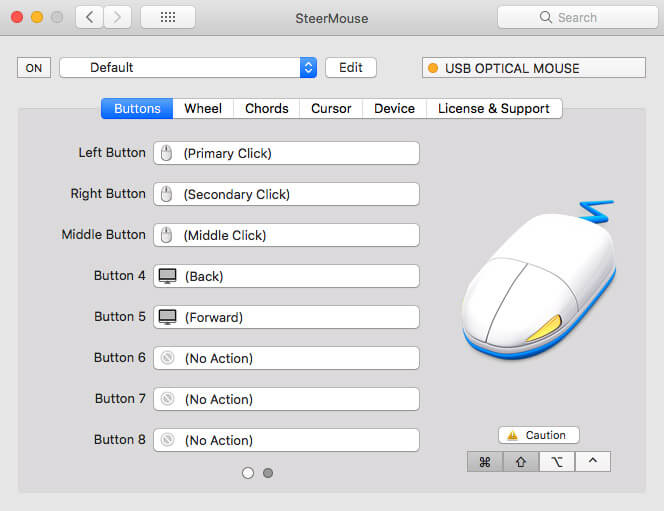Open Left Button Primary Click dropdown

[x=286, y=153]
